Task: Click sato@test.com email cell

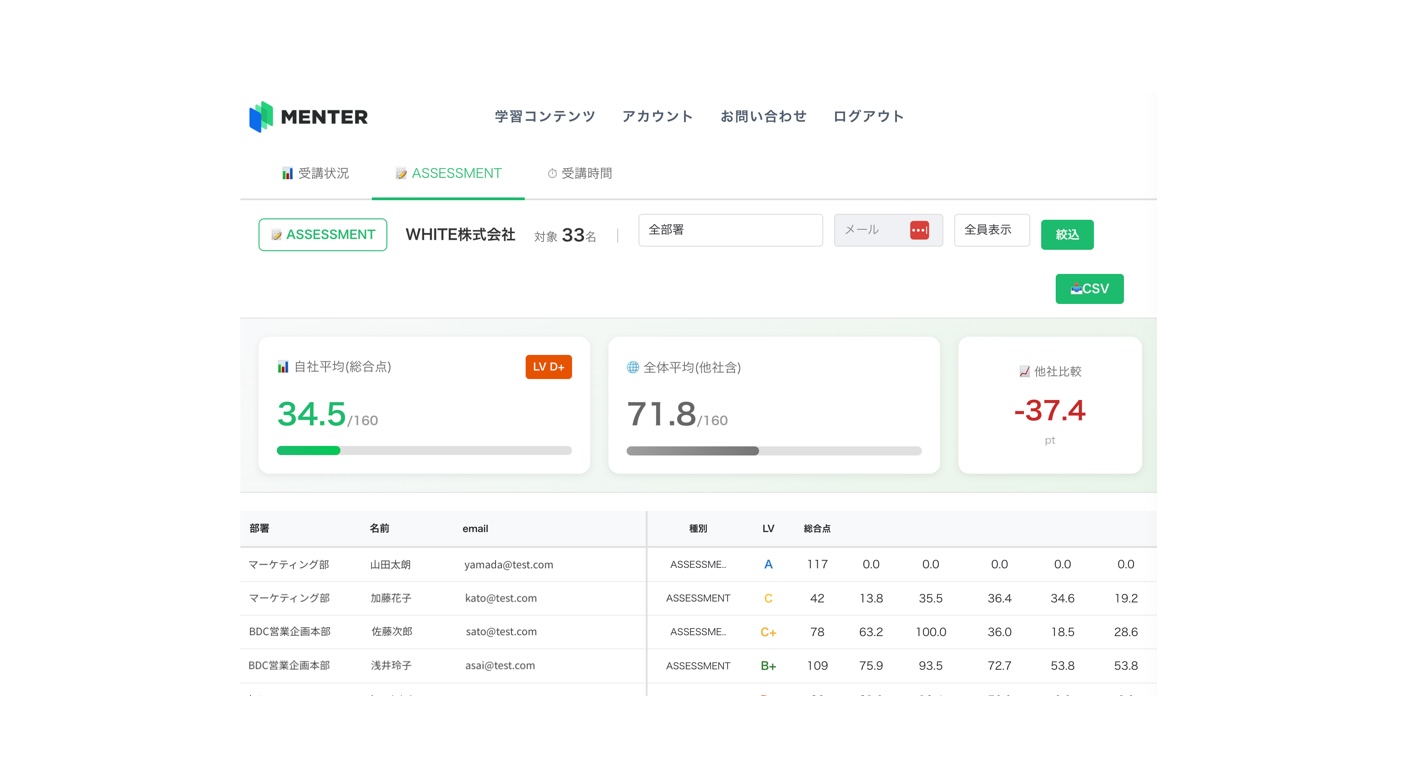Action: pyautogui.click(x=501, y=632)
